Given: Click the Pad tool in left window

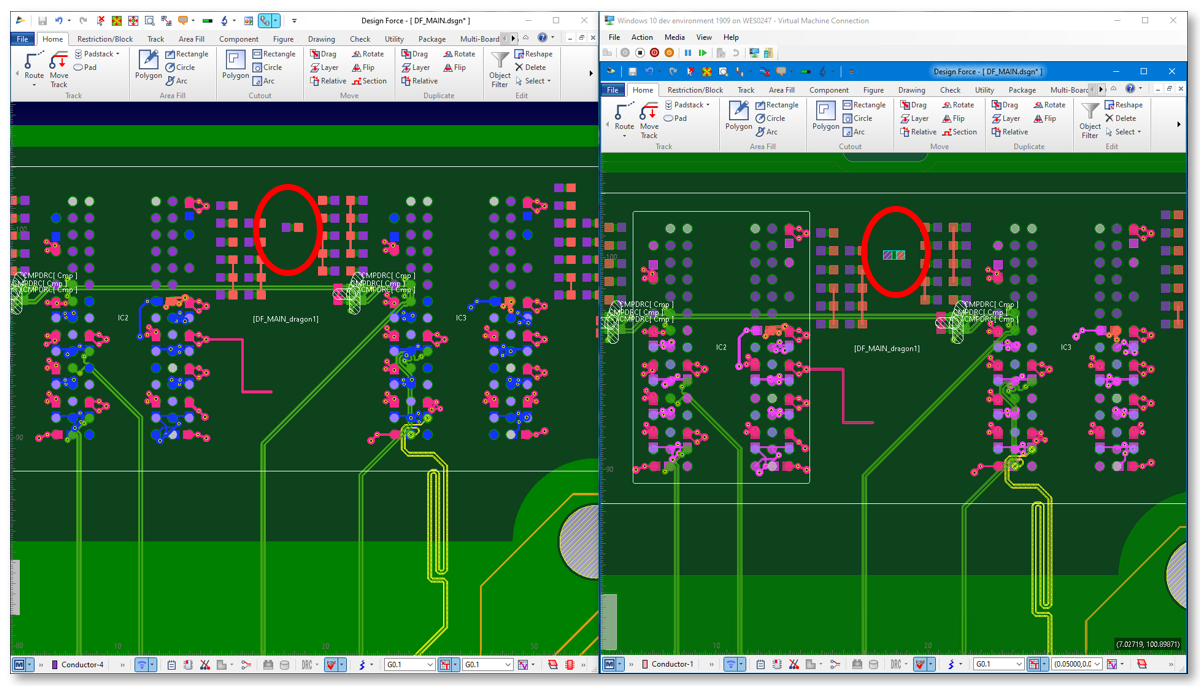Looking at the screenshot, I should [85, 67].
